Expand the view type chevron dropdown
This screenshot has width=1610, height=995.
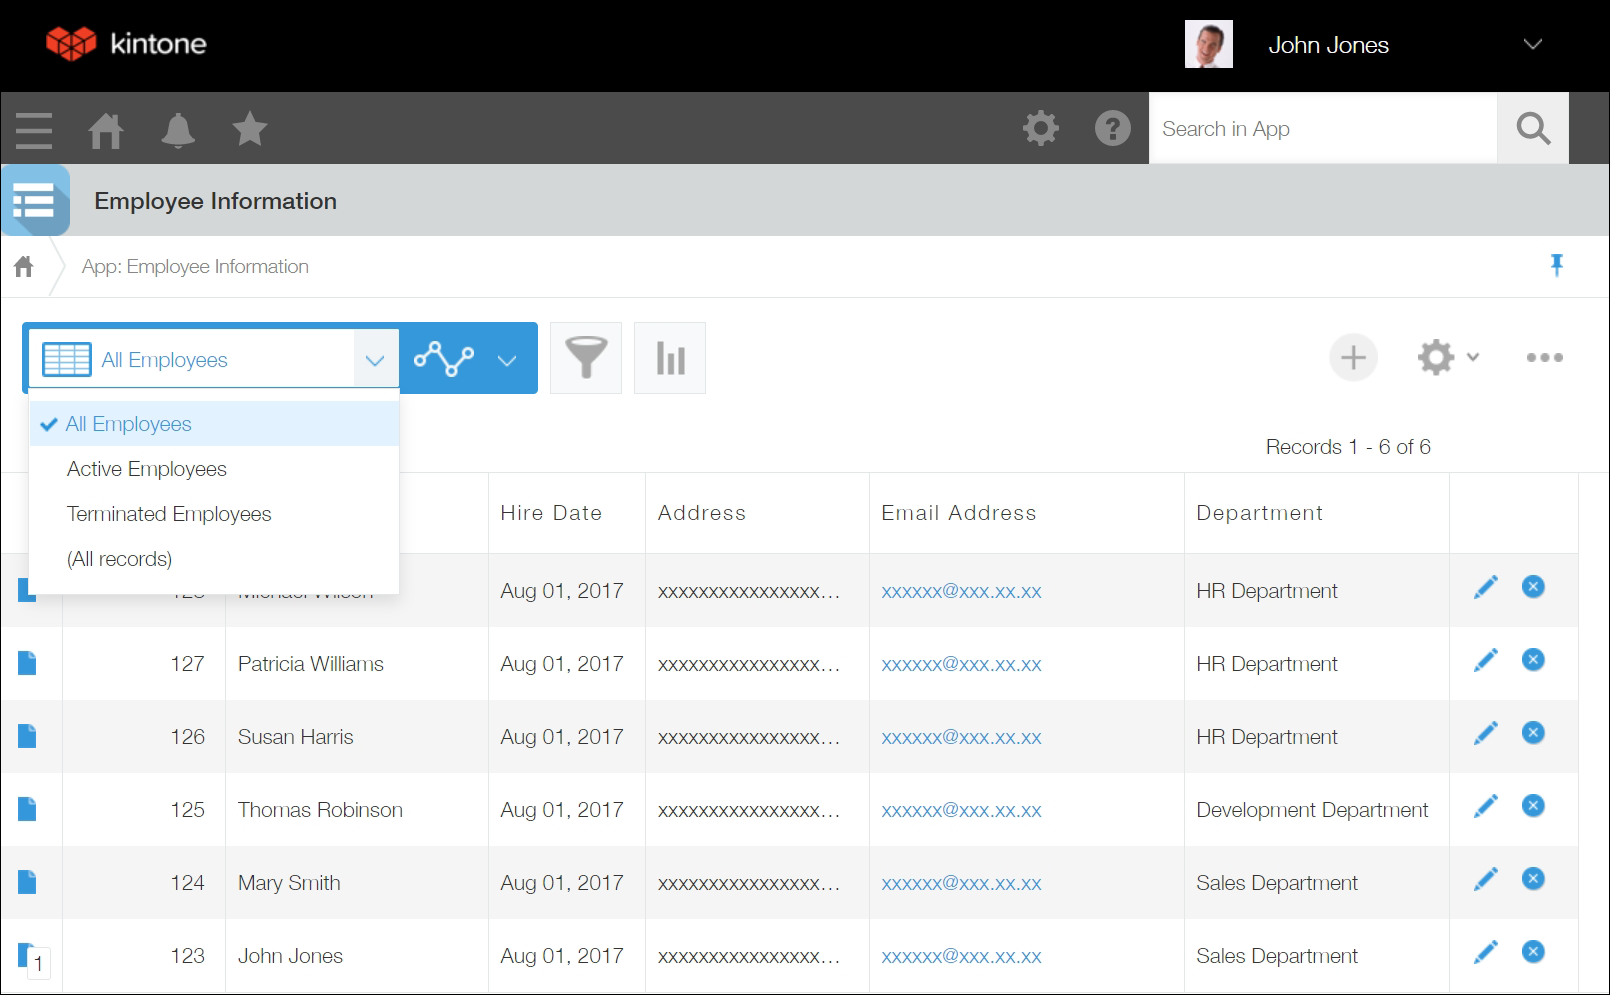click(507, 360)
